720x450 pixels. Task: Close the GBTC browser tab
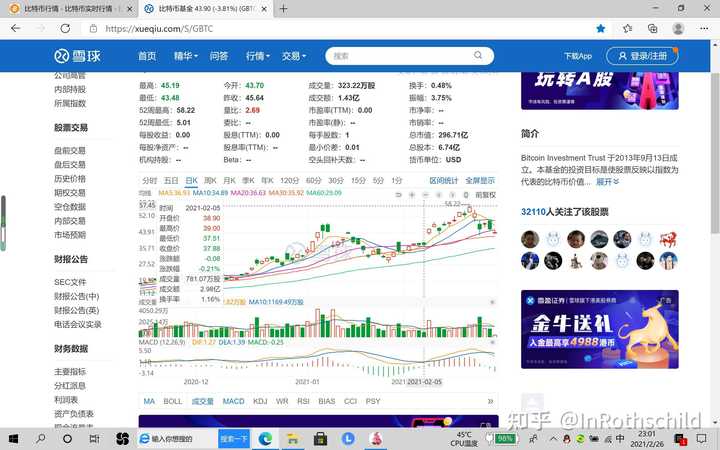point(264,9)
